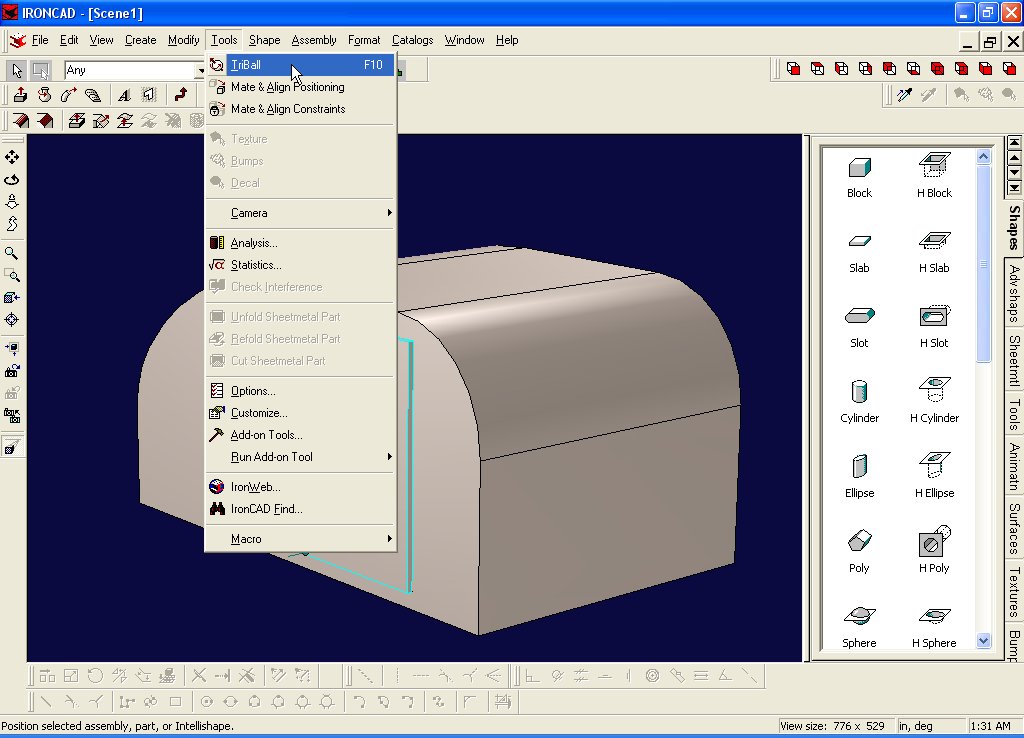The height and width of the screenshot is (738, 1024).
Task: Pick the Slab shape
Action: click(859, 253)
